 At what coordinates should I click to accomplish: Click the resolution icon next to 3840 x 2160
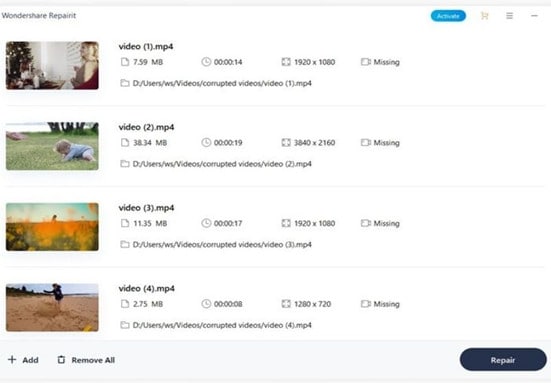click(286, 143)
